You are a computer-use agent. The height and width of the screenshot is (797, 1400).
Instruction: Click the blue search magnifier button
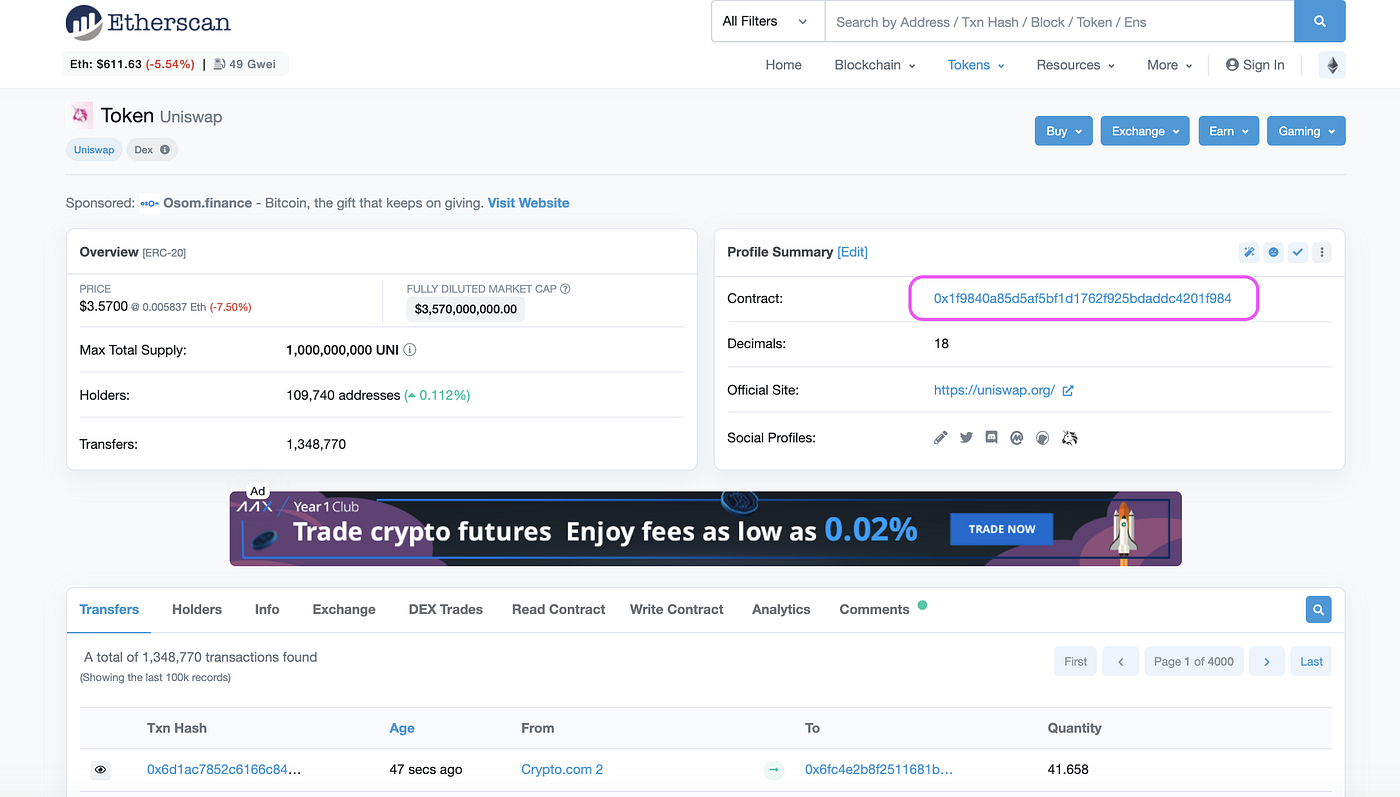pyautogui.click(x=1320, y=21)
